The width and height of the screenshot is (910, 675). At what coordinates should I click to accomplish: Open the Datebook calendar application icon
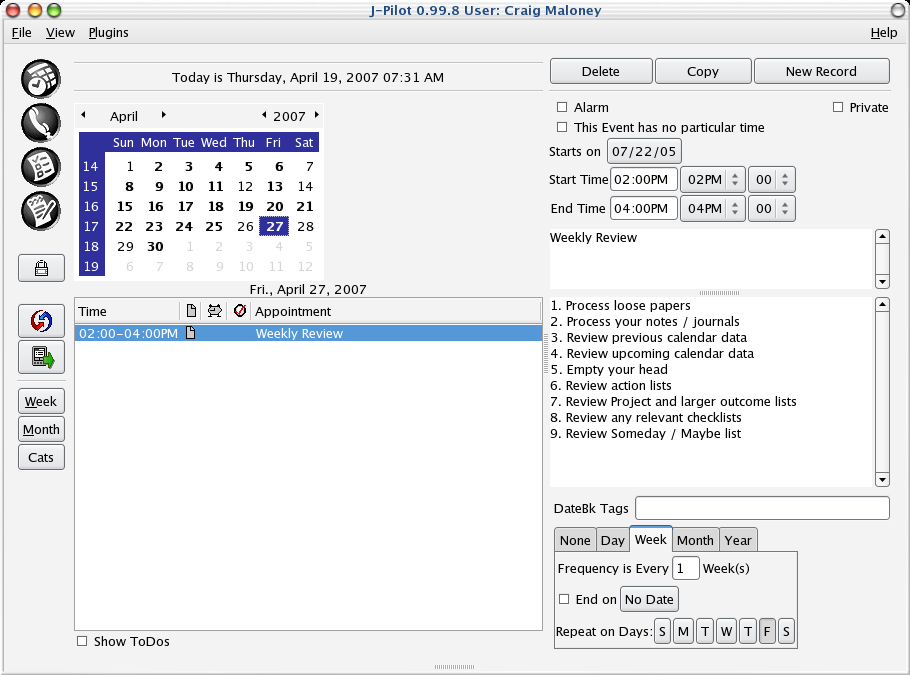click(x=41, y=78)
